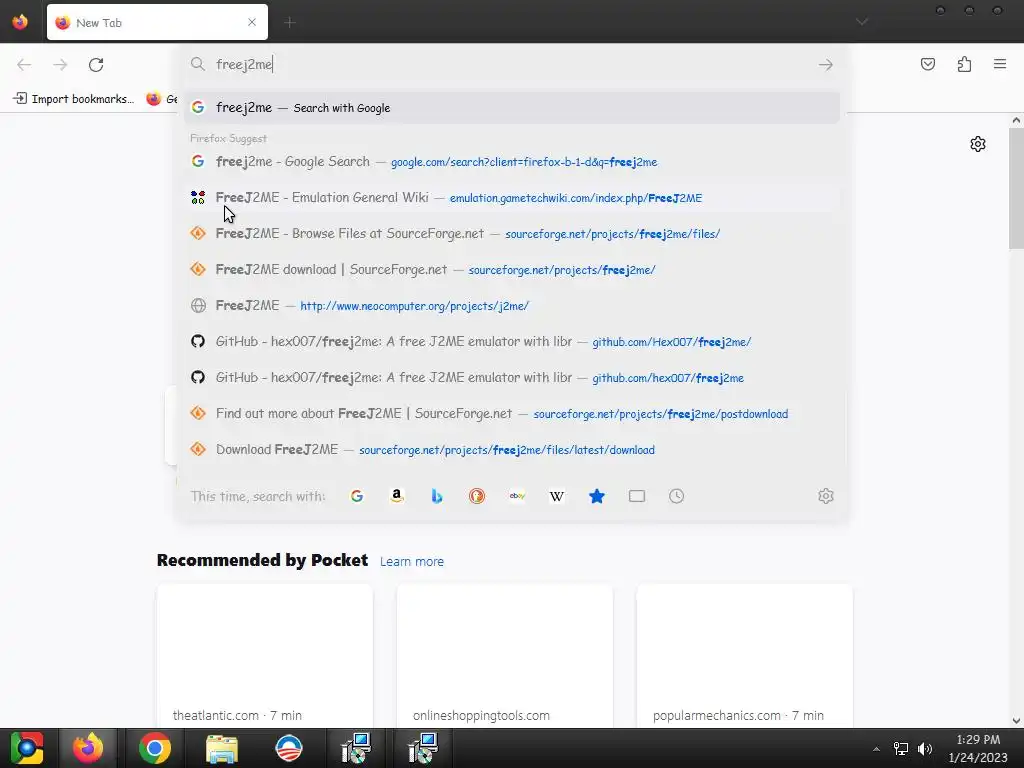Search this time with Amazon icon
Screen dimensions: 1024x768
pyautogui.click(x=396, y=496)
